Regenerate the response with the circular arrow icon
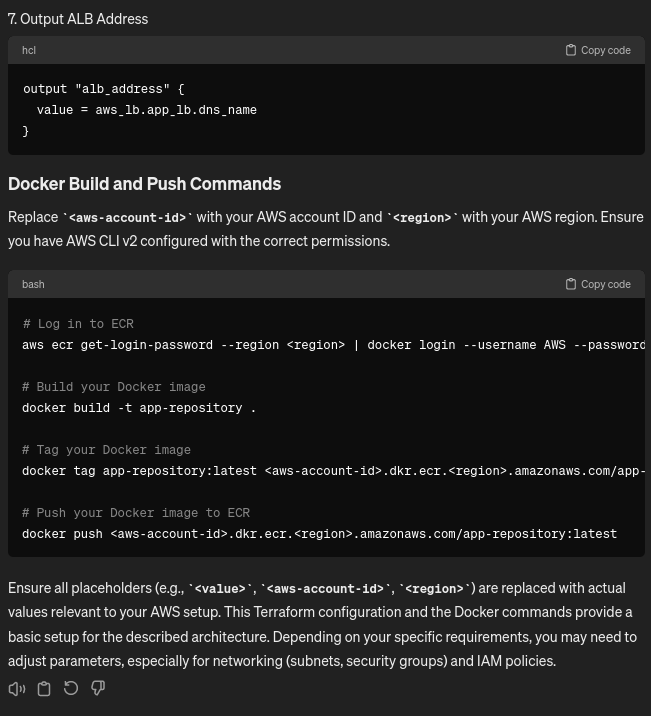The width and height of the screenshot is (651, 716). (x=71, y=688)
